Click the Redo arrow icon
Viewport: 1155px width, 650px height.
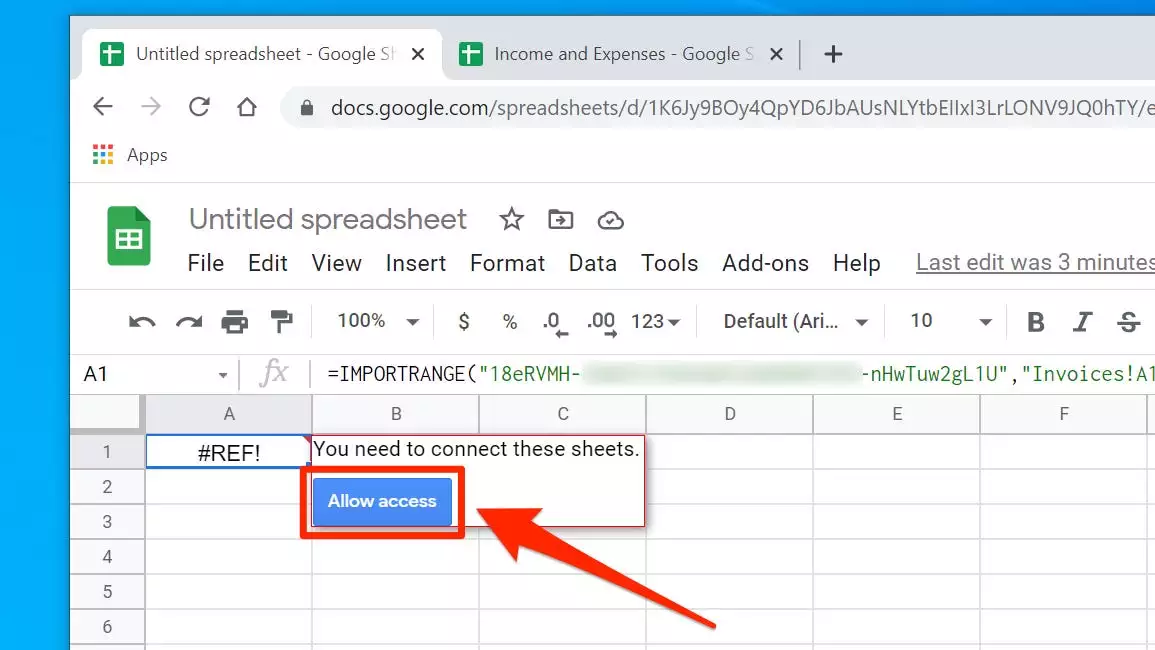coord(188,322)
